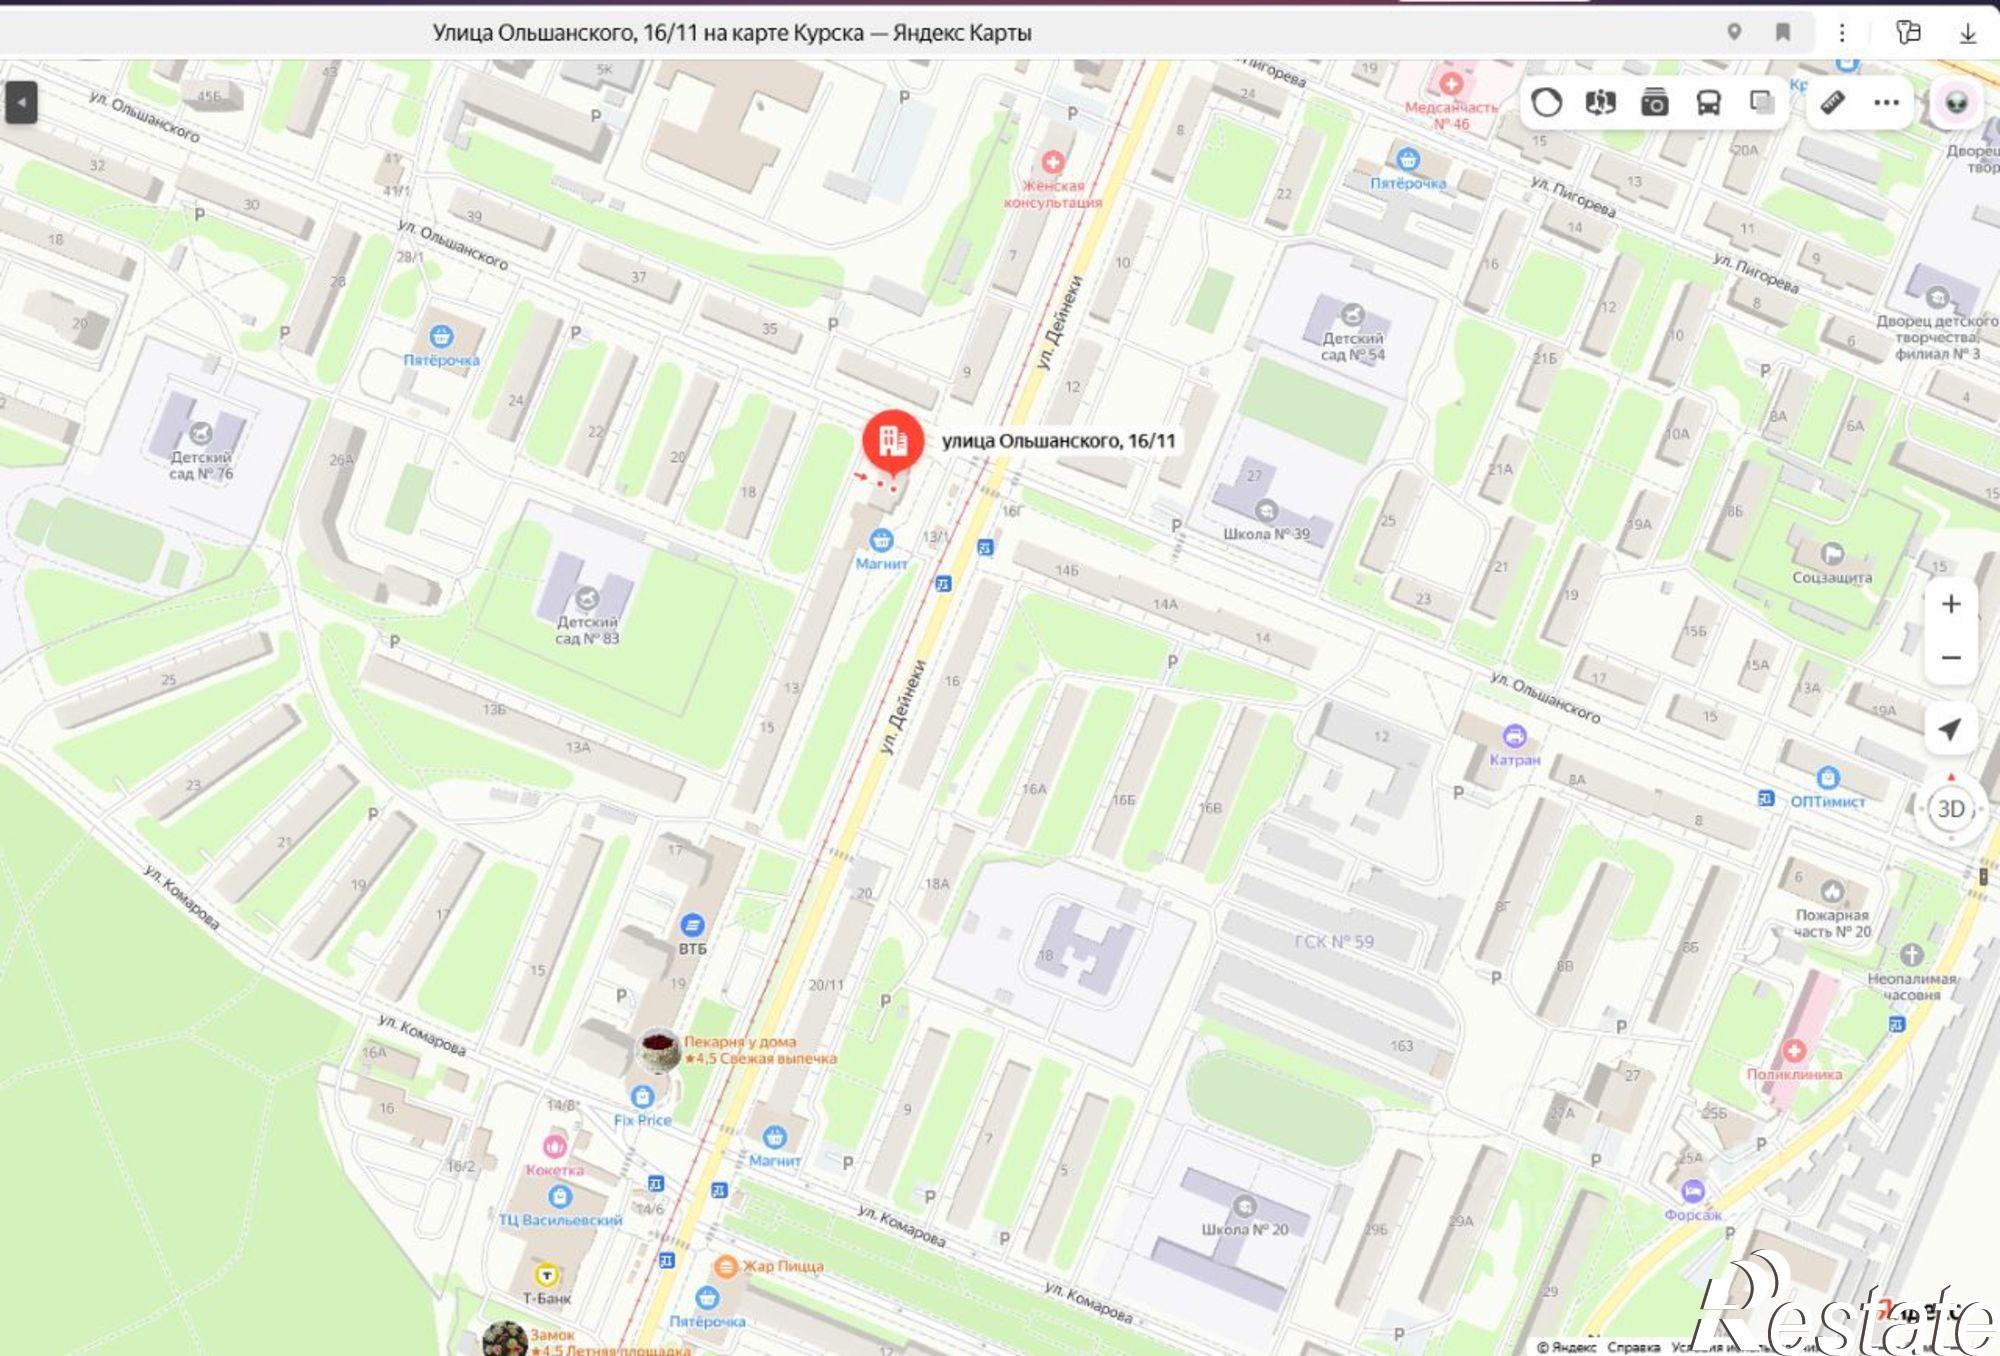Expand more map tools (three dots)

pyautogui.click(x=1886, y=103)
